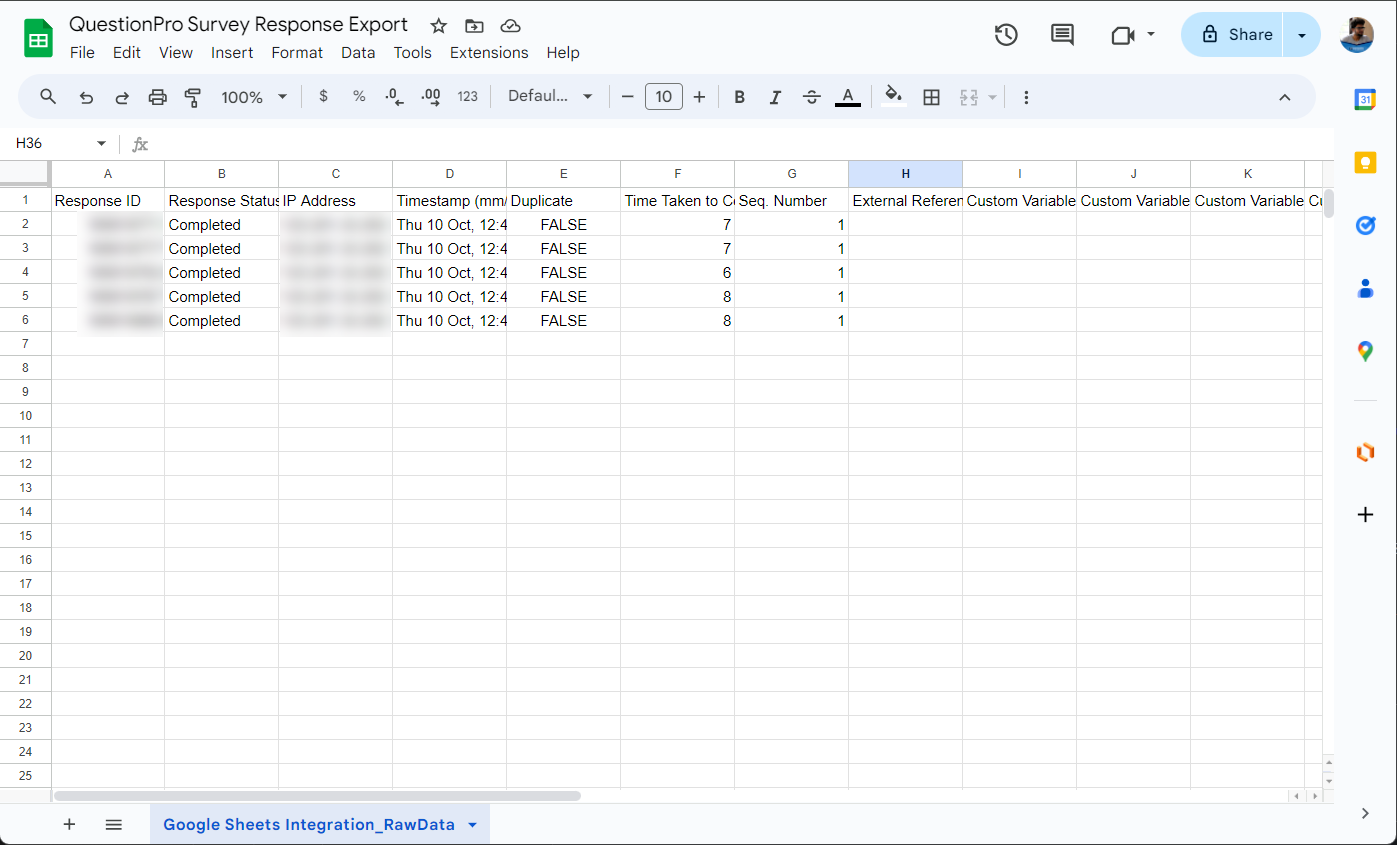Click the Share button
Image resolution: width=1397 pixels, height=845 pixels.
click(1233, 35)
